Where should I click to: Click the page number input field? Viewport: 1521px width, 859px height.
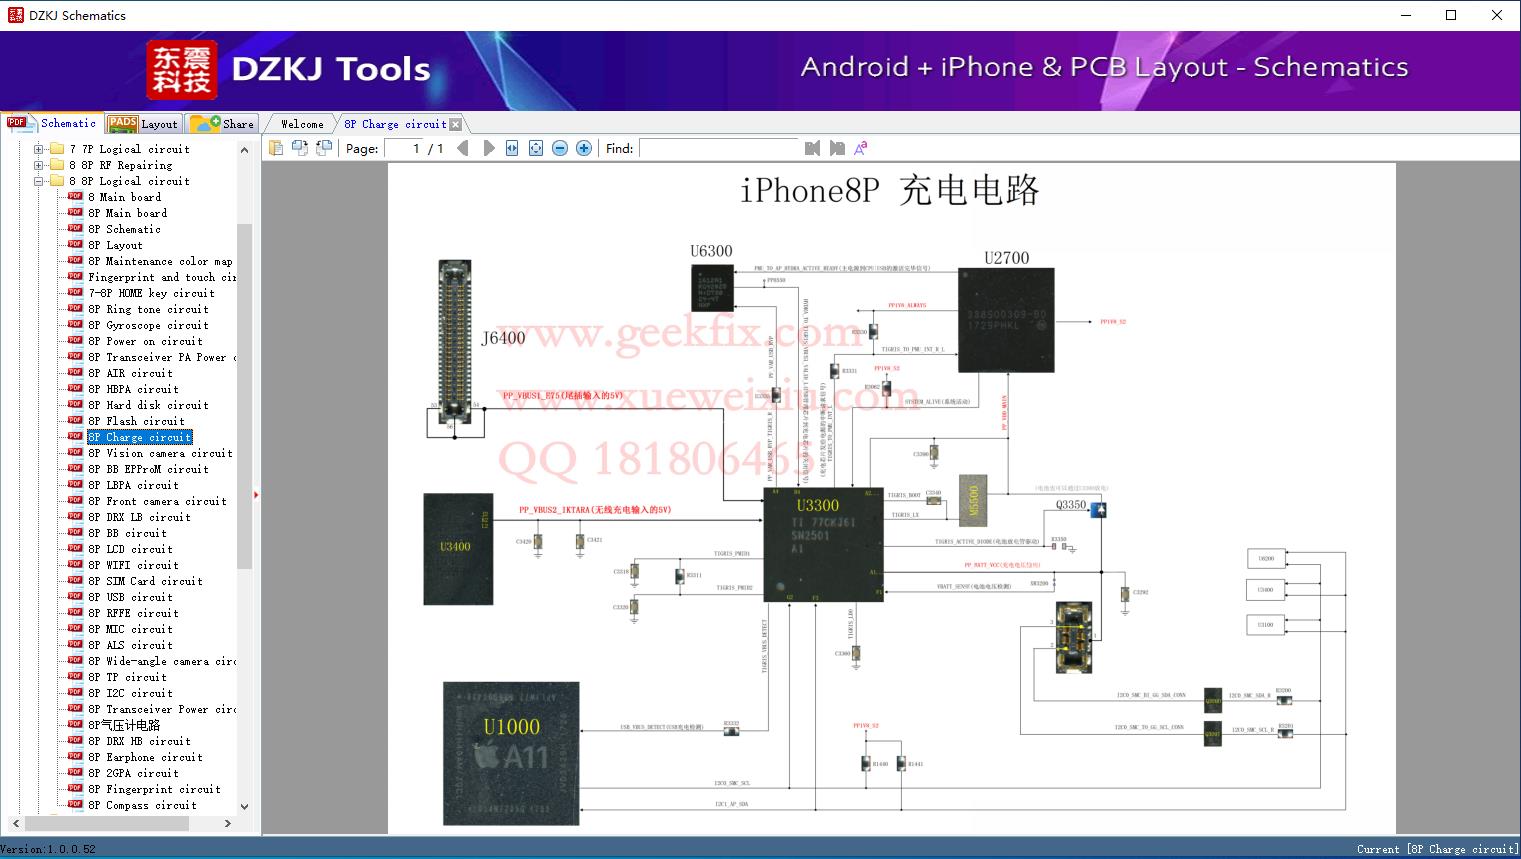[404, 148]
